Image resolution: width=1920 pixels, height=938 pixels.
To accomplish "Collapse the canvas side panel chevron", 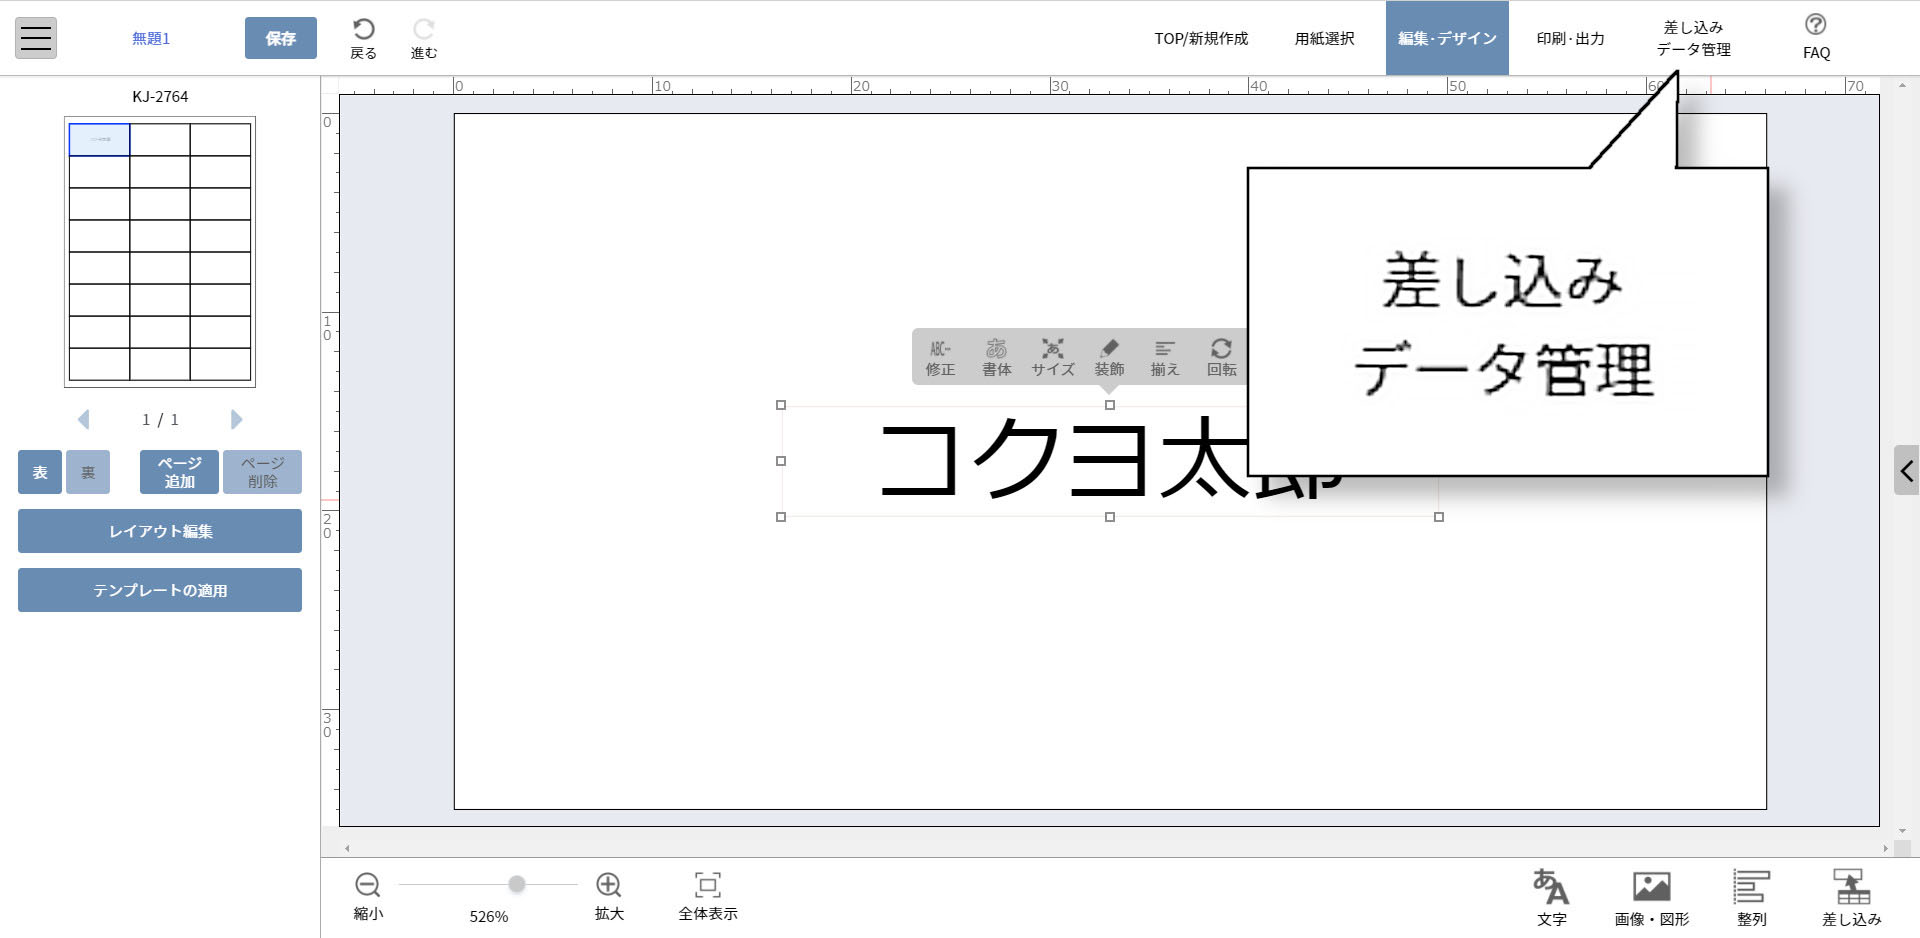I will (1907, 470).
